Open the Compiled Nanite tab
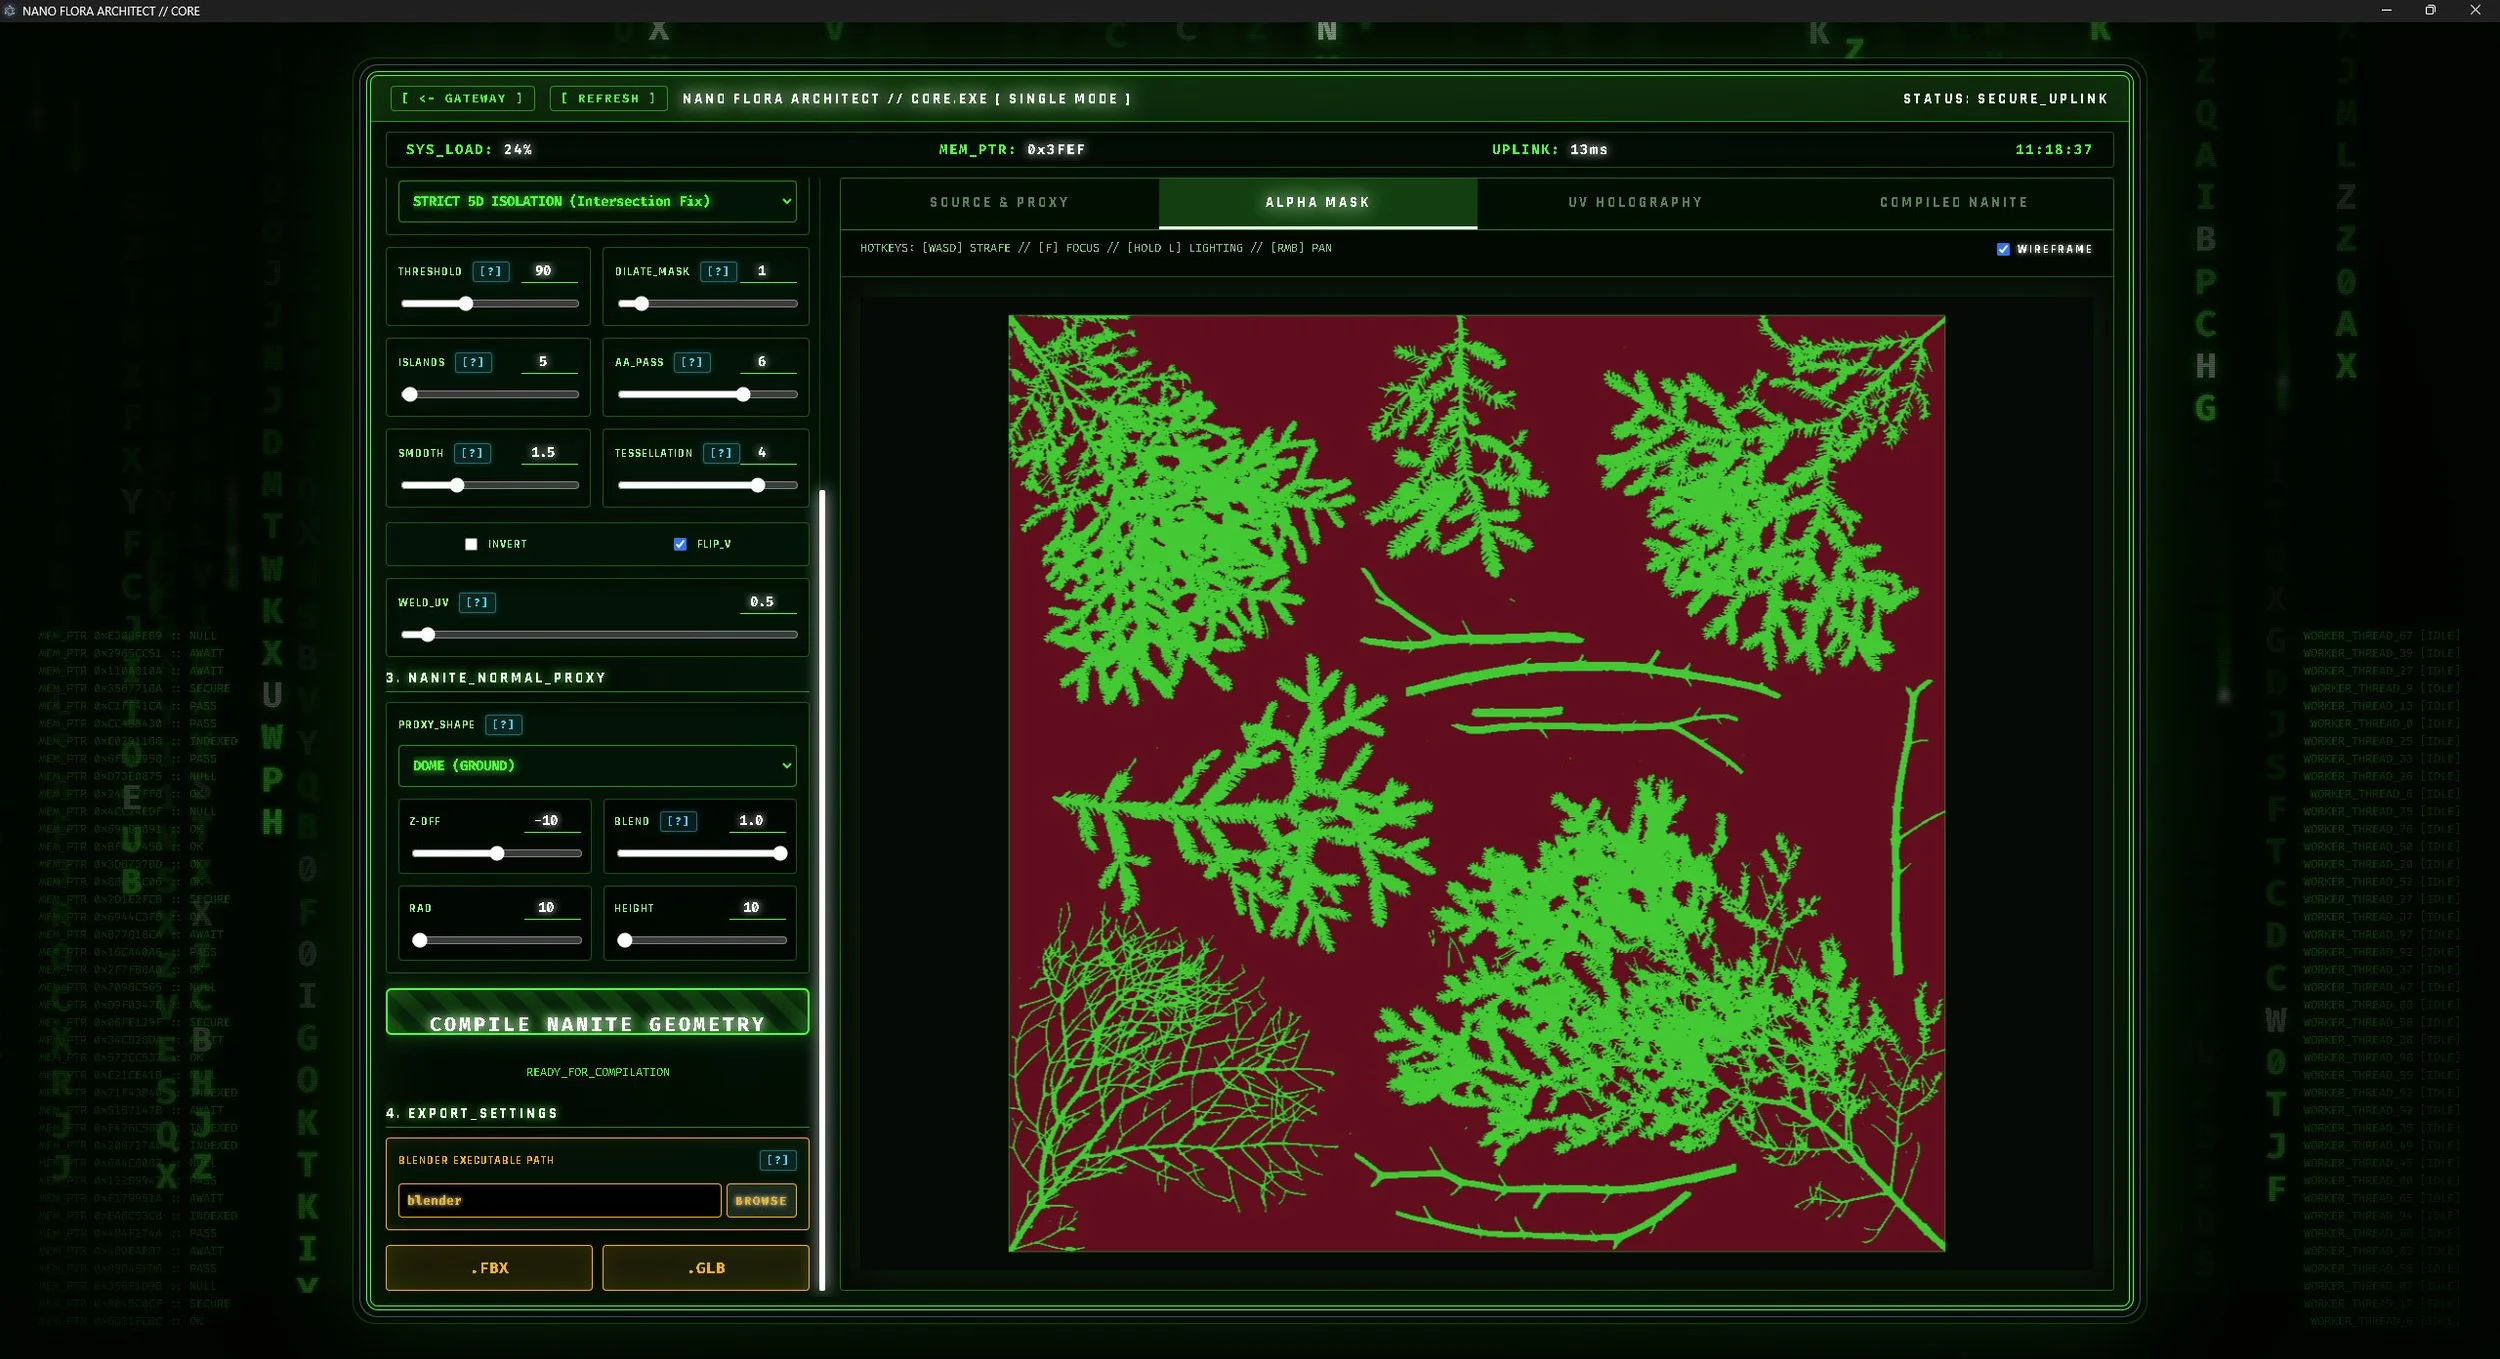 click(1953, 202)
